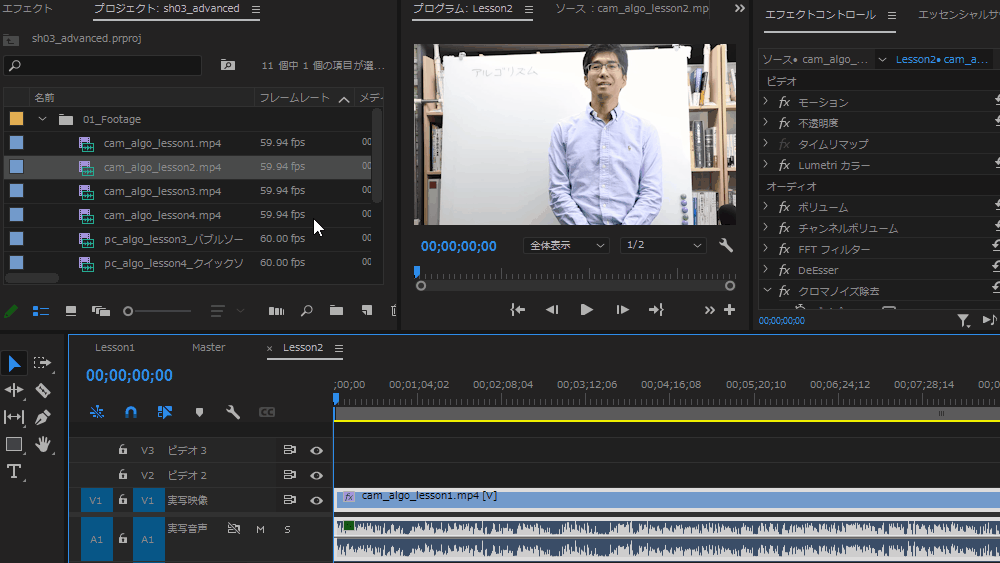Select the Pen tool
Image resolution: width=1000 pixels, height=563 pixels.
click(43, 417)
